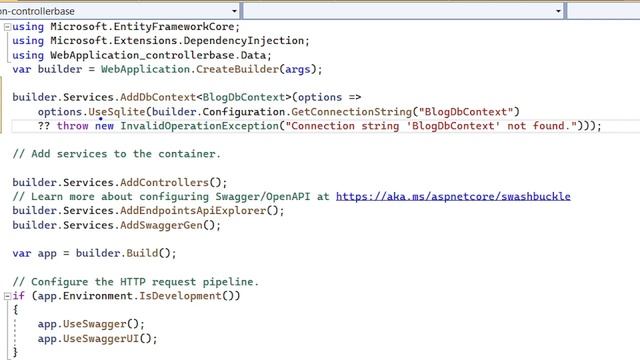Click '// Add services to the container.' comment
The image size is (640, 360).
click(x=116, y=154)
